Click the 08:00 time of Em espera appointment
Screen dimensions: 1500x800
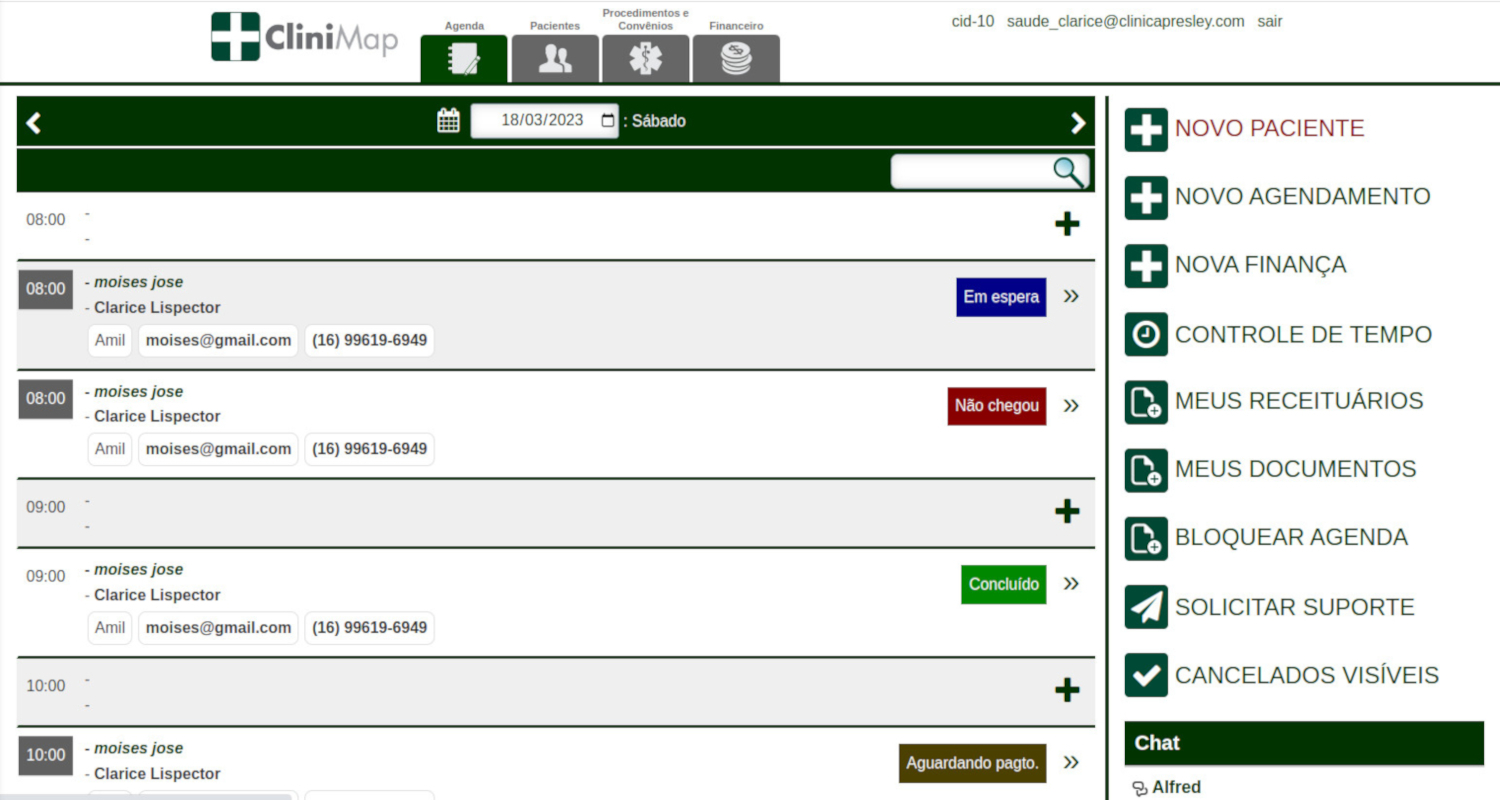46,289
